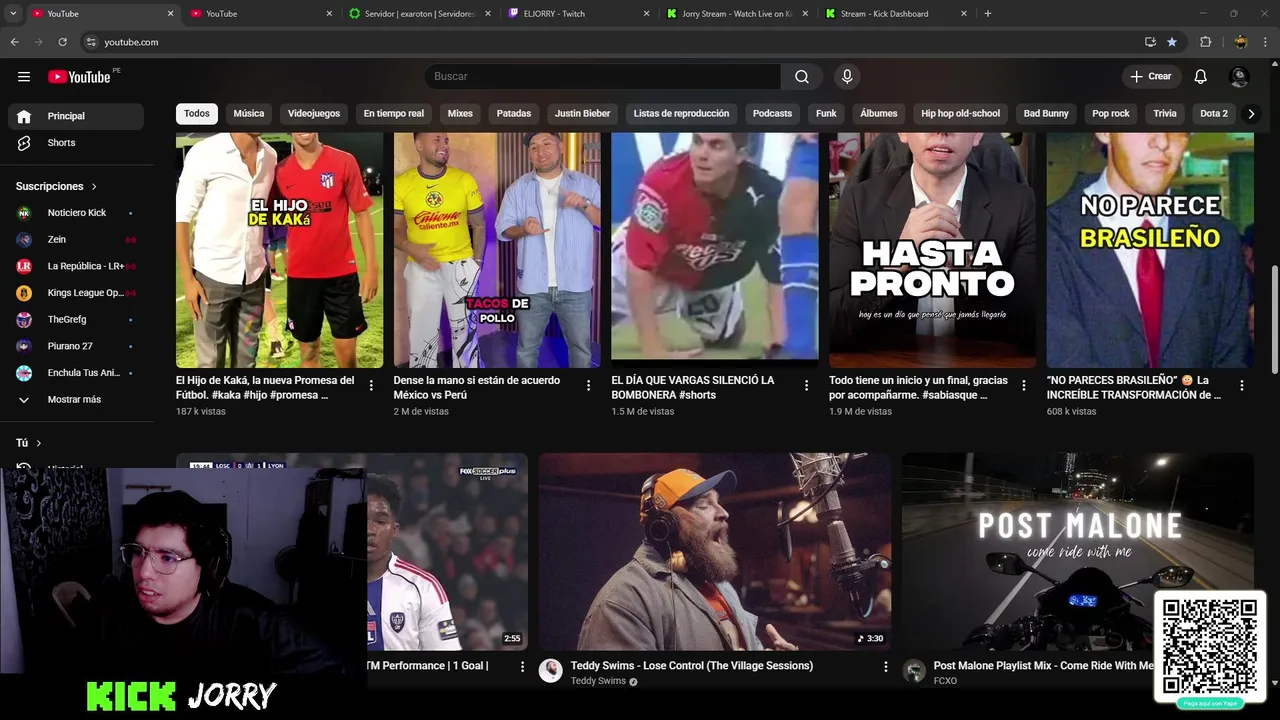
Task: Go to Principal in sidebar
Action: point(76,116)
